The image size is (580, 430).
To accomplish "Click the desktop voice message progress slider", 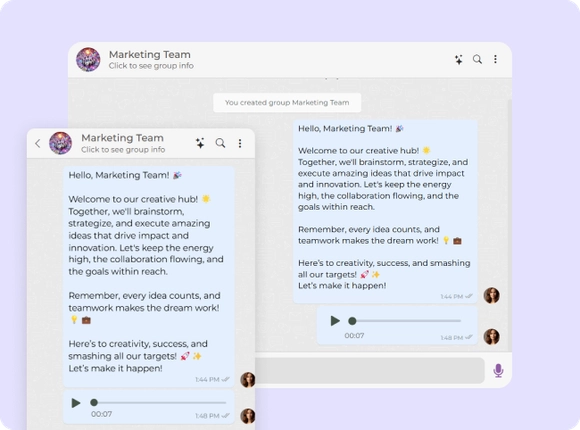I will 405,321.
